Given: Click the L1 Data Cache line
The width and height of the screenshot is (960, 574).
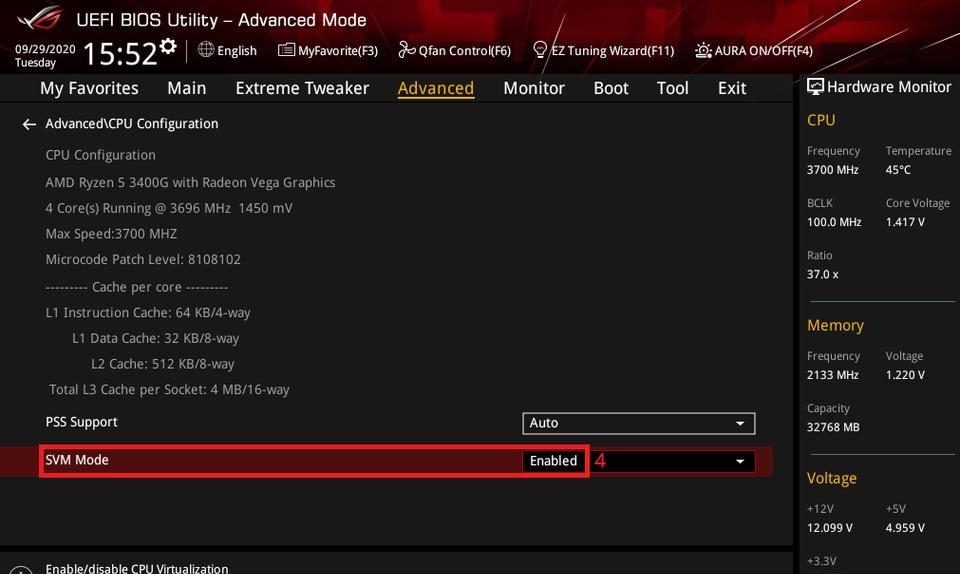Looking at the screenshot, I should click(x=156, y=338).
